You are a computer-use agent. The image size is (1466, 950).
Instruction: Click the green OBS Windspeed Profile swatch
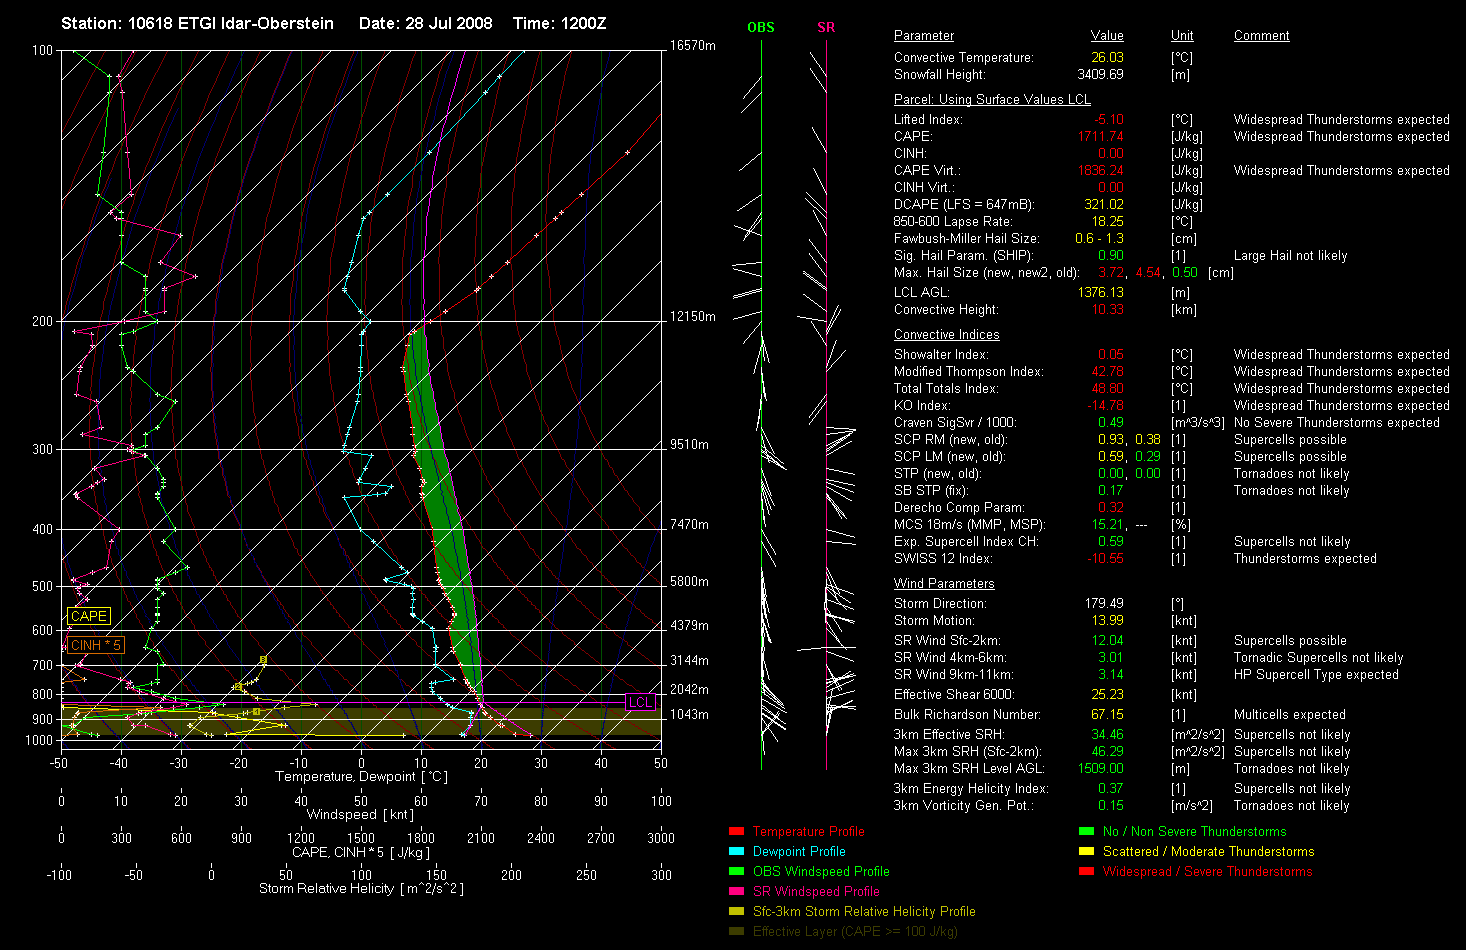tap(736, 871)
